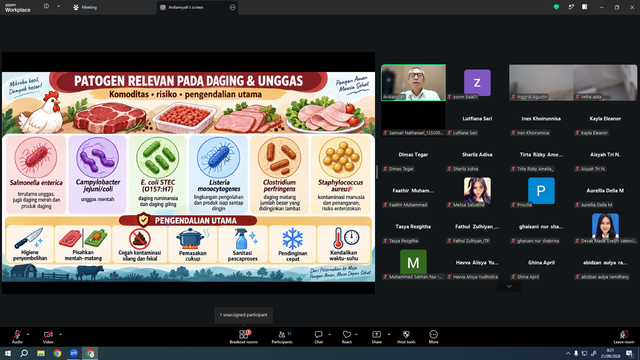
Task: Show next page of participant gallery
Action: [x=509, y=286]
